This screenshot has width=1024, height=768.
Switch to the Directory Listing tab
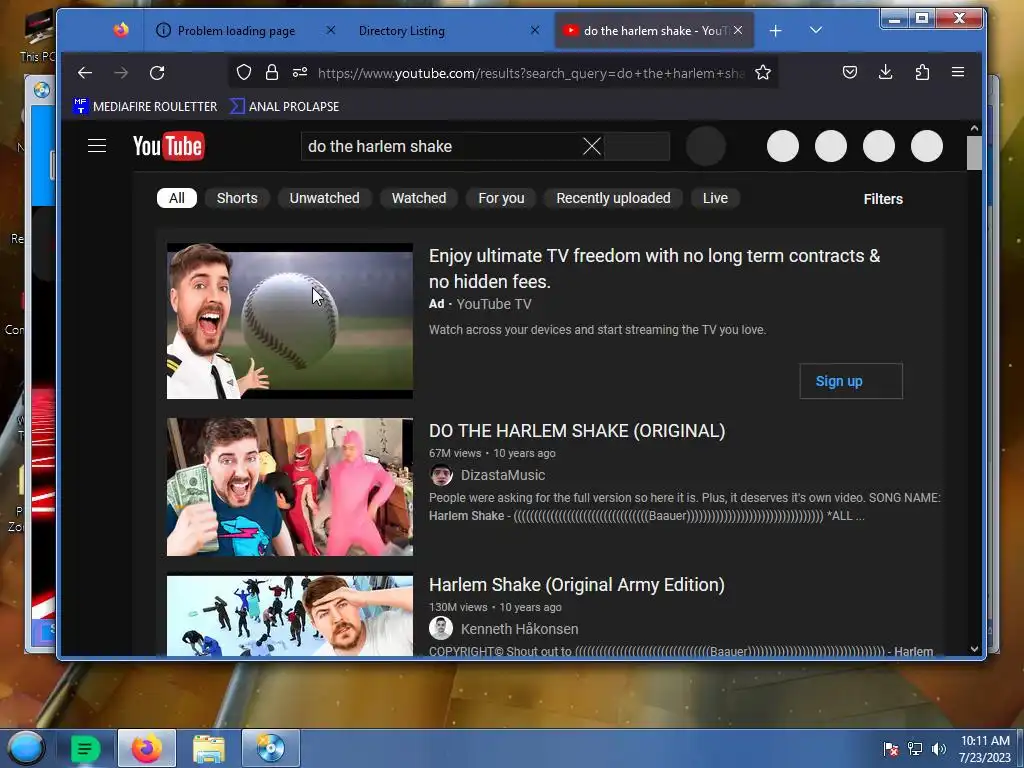tap(402, 31)
